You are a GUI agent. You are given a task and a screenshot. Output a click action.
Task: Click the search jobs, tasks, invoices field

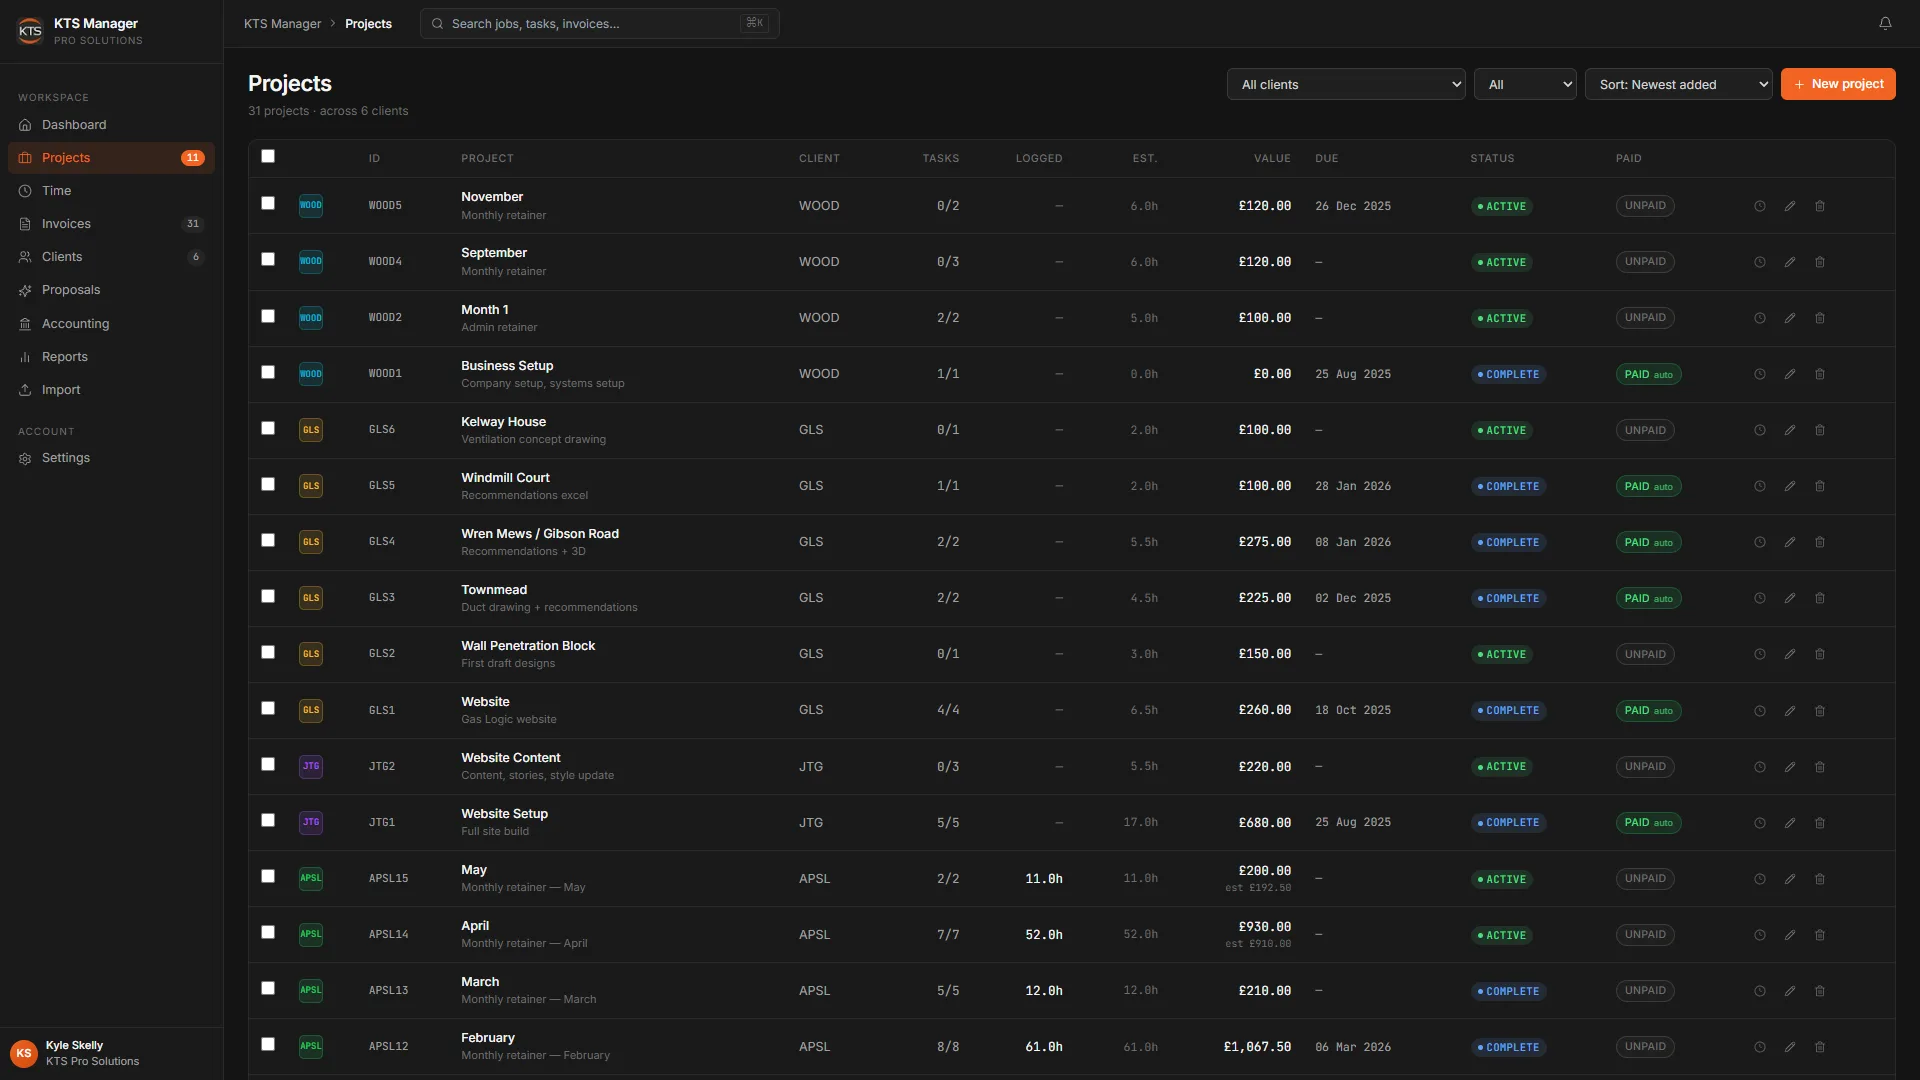point(600,24)
